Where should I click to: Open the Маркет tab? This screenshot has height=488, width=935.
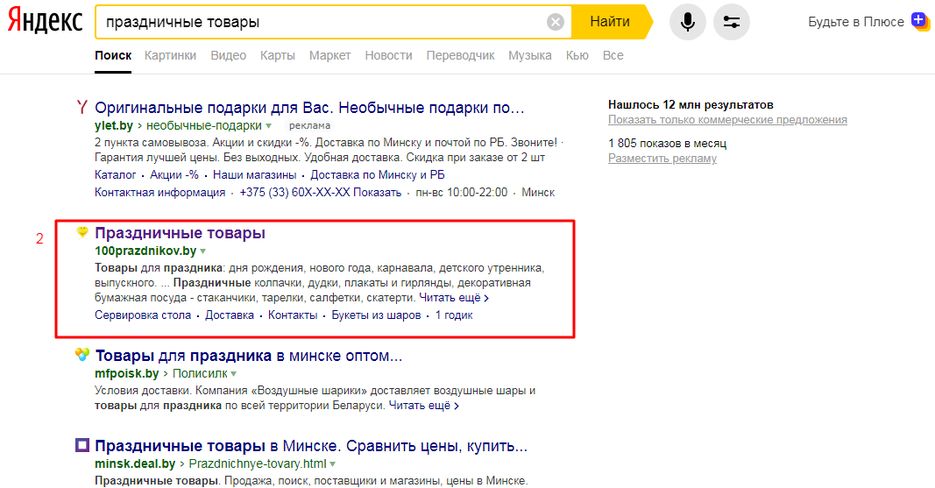[330, 55]
